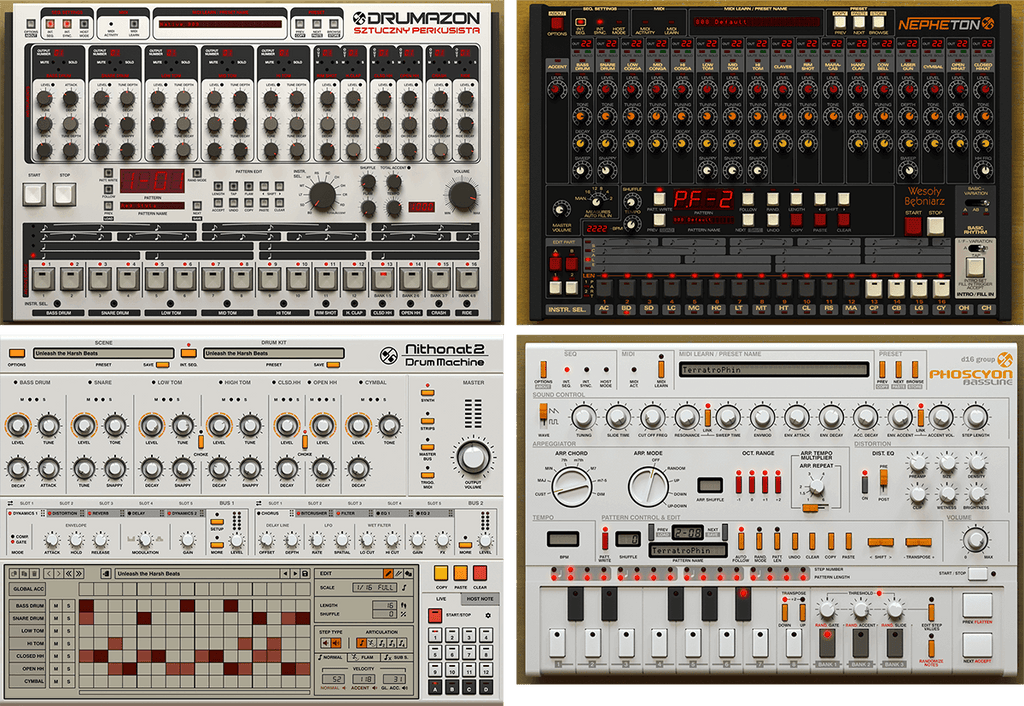Click the routing arrows icon for Nithonat Bus 2
This screenshot has height=706, width=1024.
pos(259,504)
